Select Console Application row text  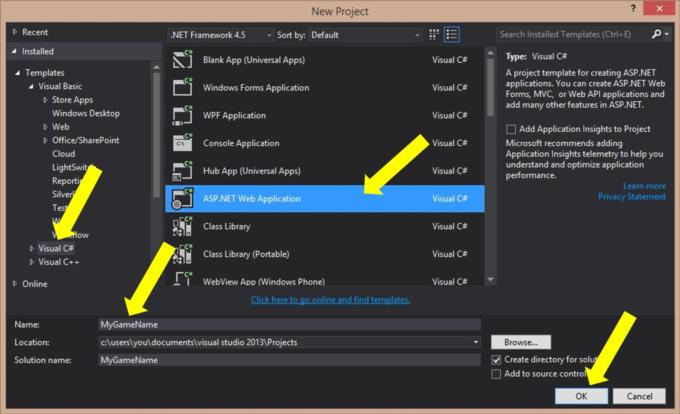[x=241, y=143]
